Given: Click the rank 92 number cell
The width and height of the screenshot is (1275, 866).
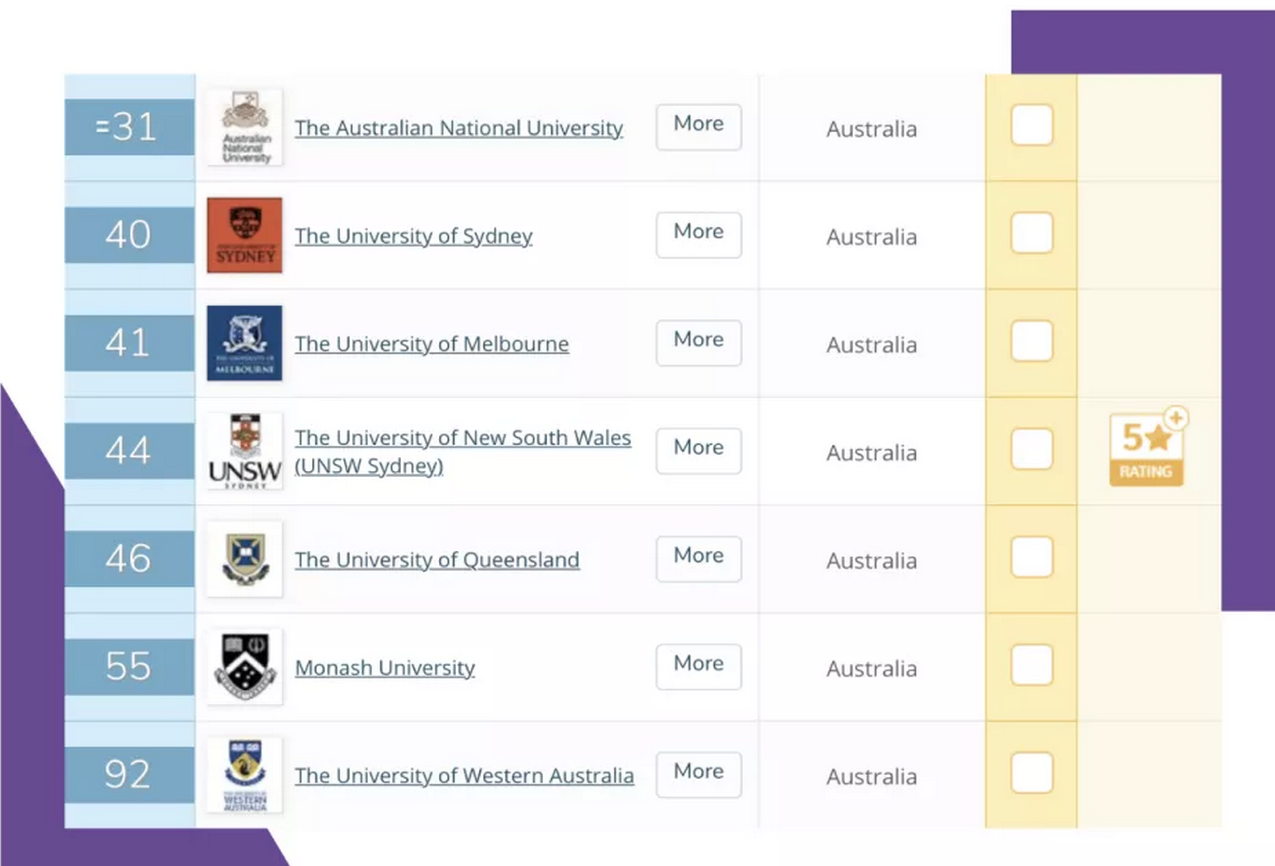Looking at the screenshot, I should click(128, 775).
